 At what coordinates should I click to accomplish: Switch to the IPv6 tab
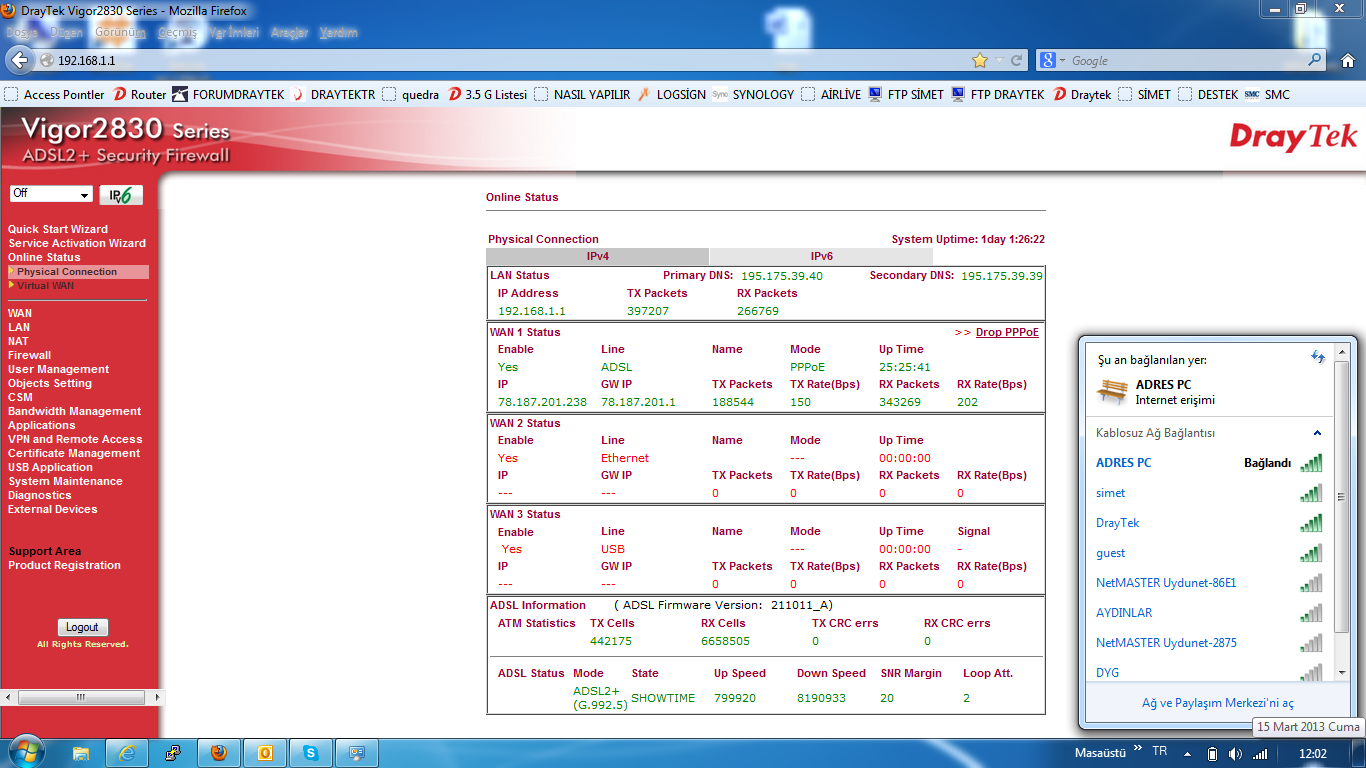pyautogui.click(x=821, y=257)
